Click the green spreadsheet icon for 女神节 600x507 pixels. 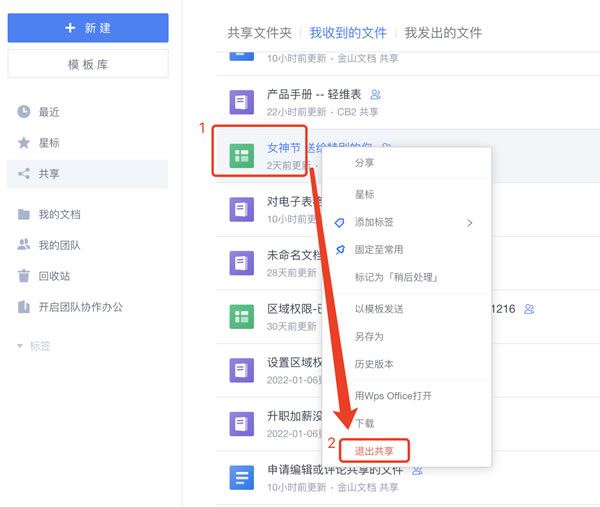[x=240, y=155]
